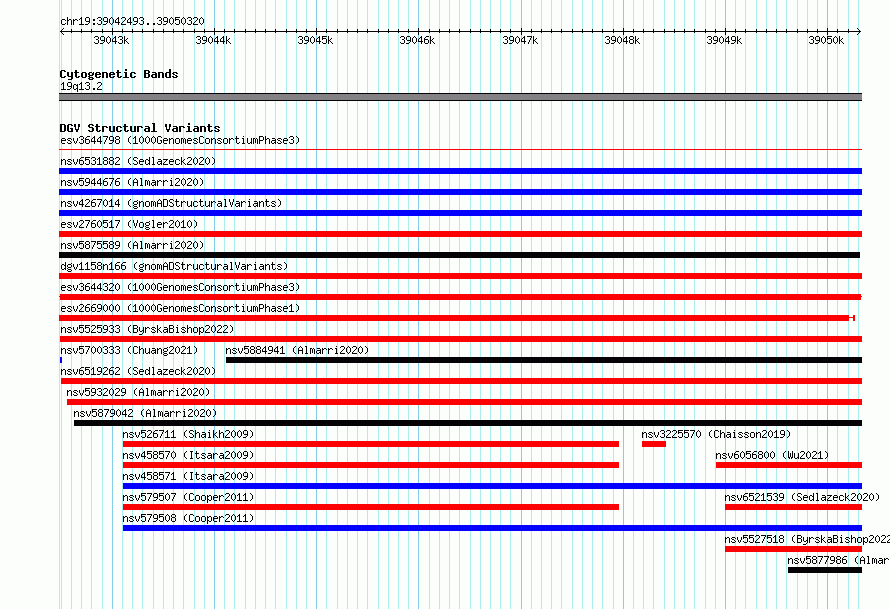Open the nsv5932029 Almarri2020 label
Viewport: 890px width, 609px height.
[138, 392]
